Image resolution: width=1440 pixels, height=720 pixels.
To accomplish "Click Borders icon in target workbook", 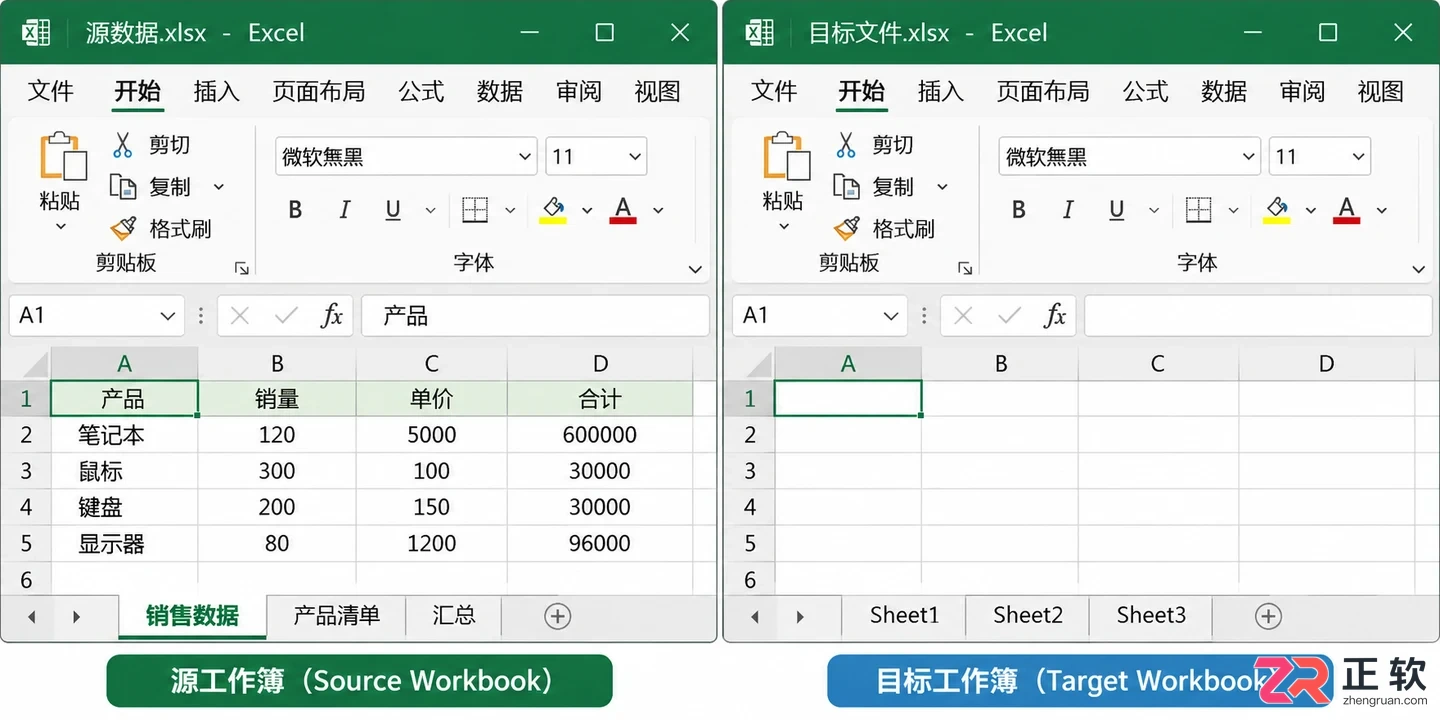I will (1198, 210).
